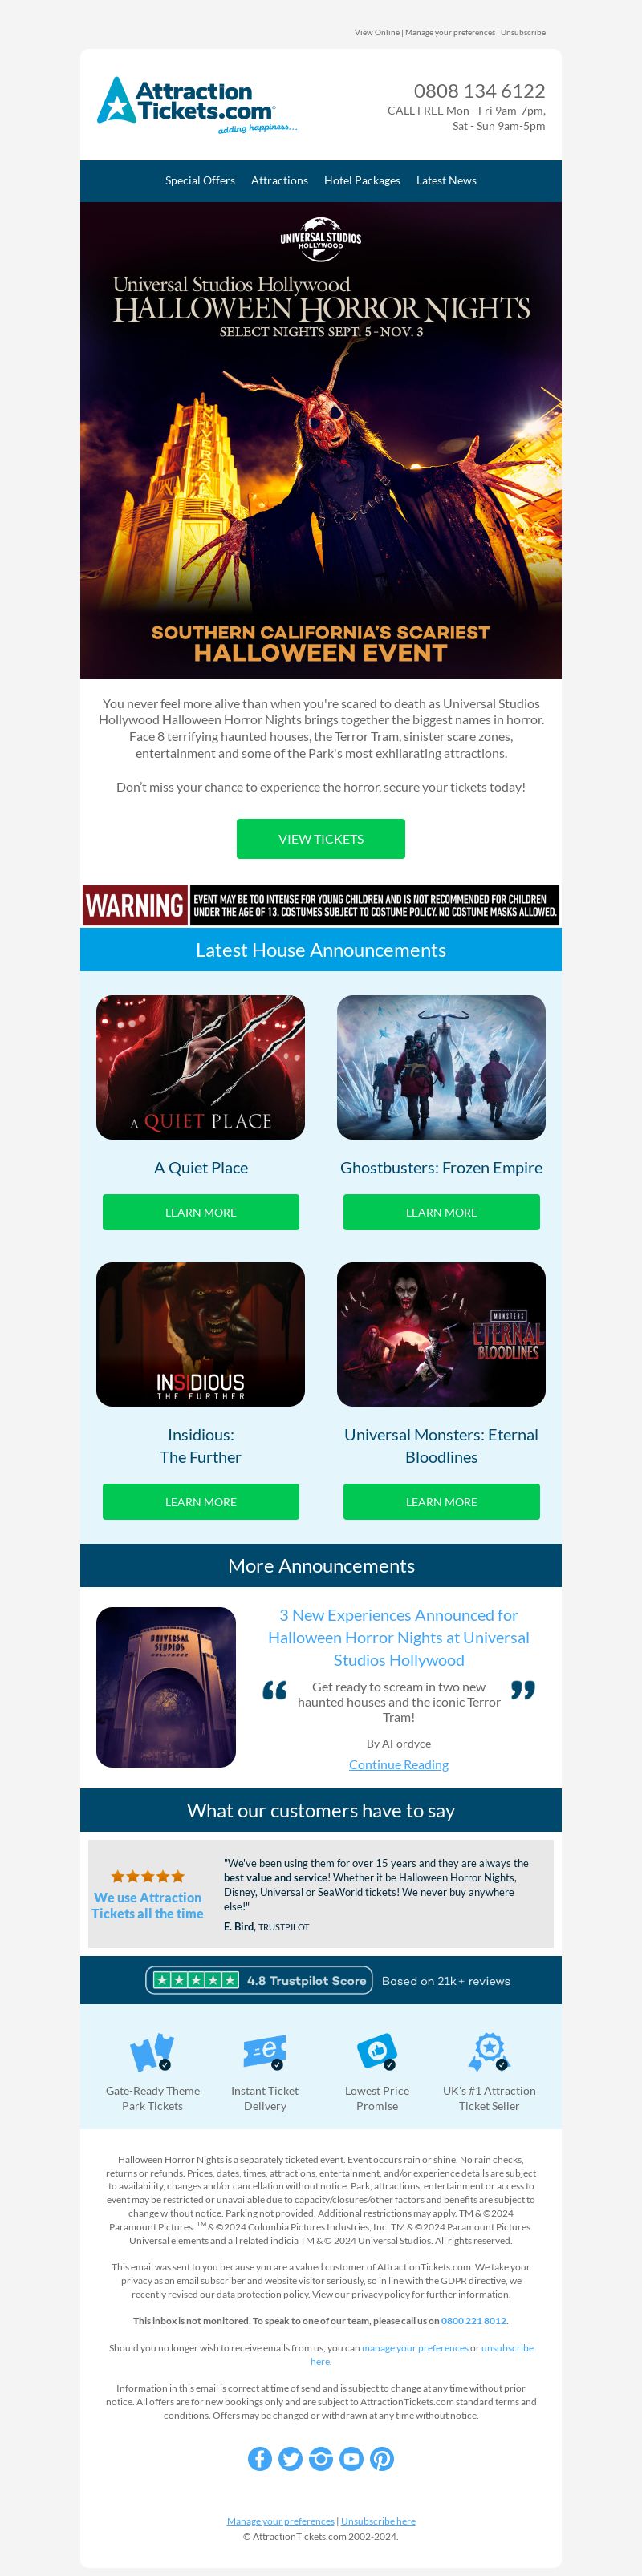Click the Instant Ticket Delivery icon
Viewport: 642px width, 2576px height.
tap(265, 2052)
